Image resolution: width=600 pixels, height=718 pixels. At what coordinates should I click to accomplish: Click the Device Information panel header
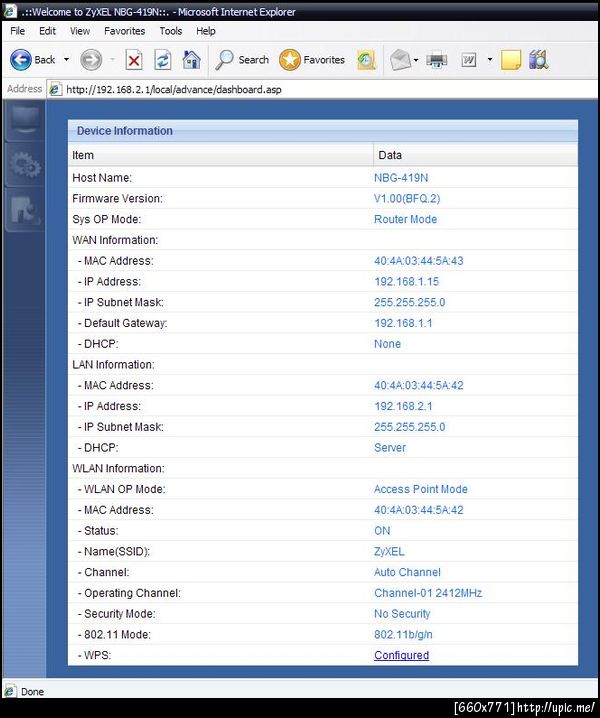coord(323,131)
